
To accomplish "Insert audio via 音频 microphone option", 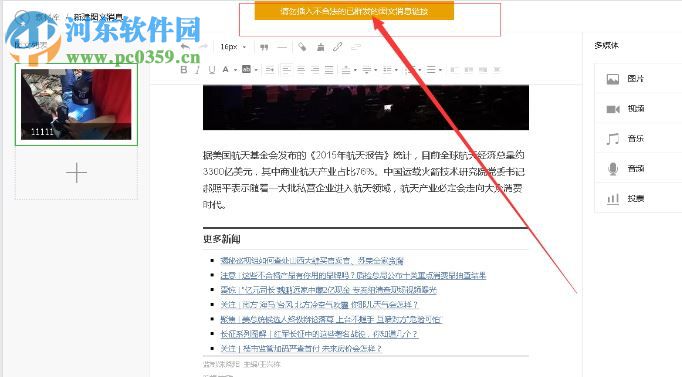I will click(x=638, y=168).
